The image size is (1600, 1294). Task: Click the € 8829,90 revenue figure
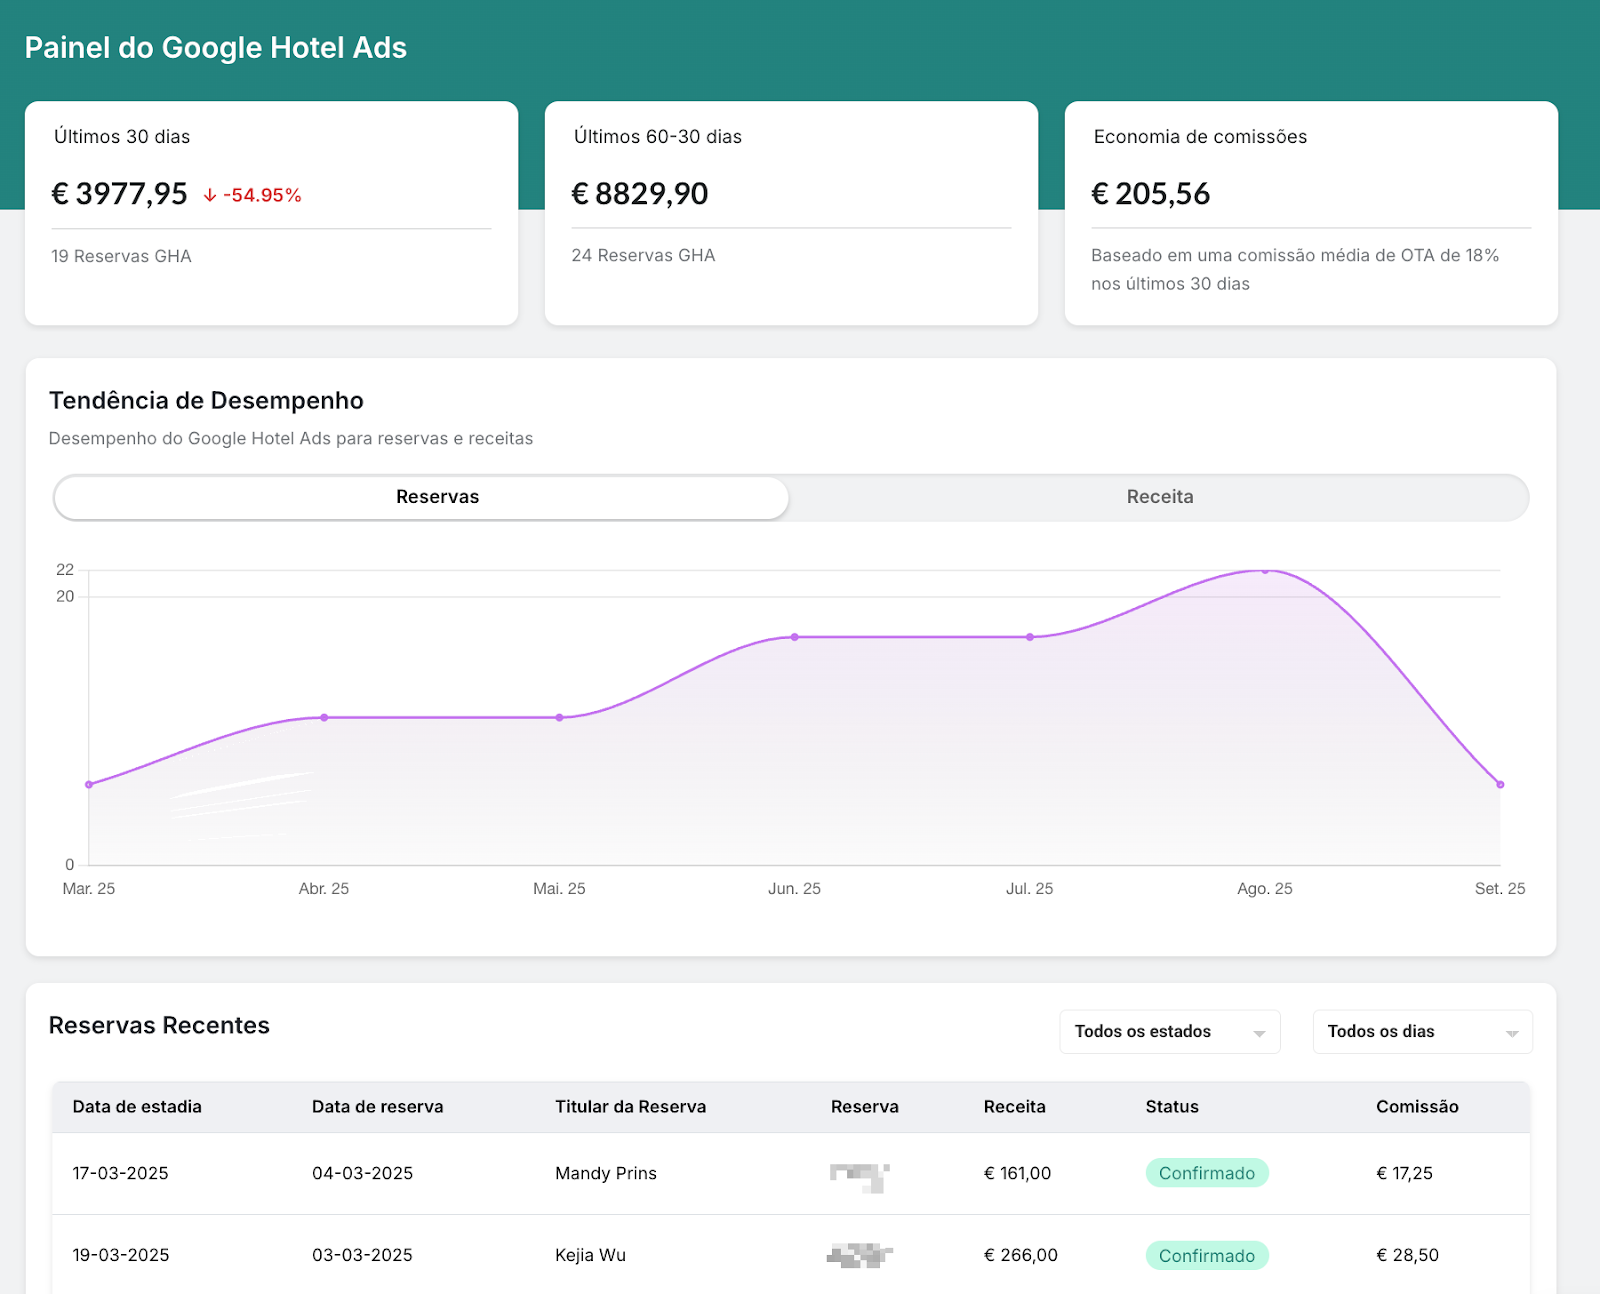point(639,194)
